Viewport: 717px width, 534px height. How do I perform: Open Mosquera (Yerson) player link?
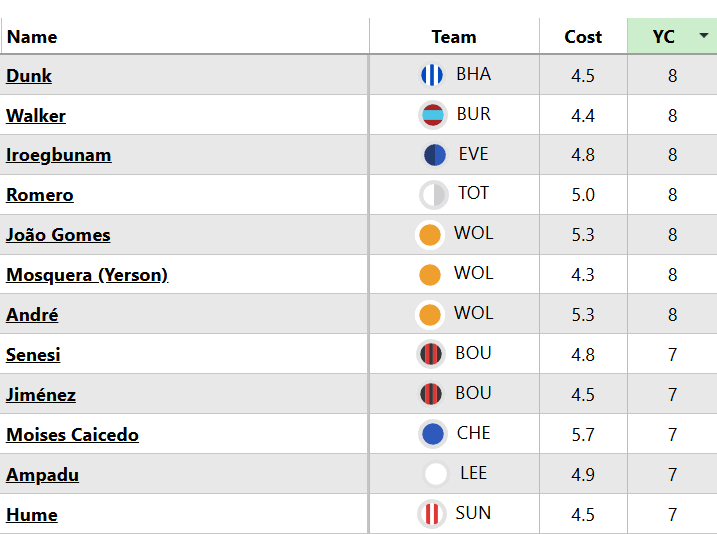87,275
